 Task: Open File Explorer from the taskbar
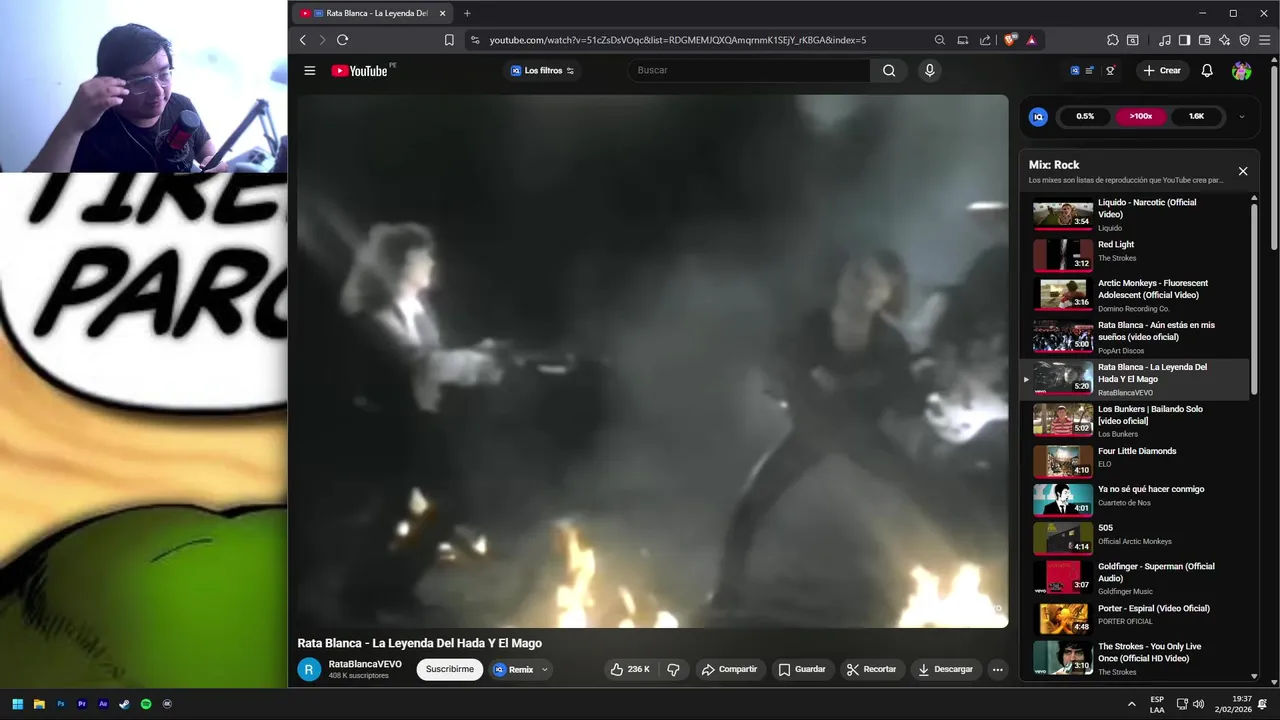coord(39,704)
